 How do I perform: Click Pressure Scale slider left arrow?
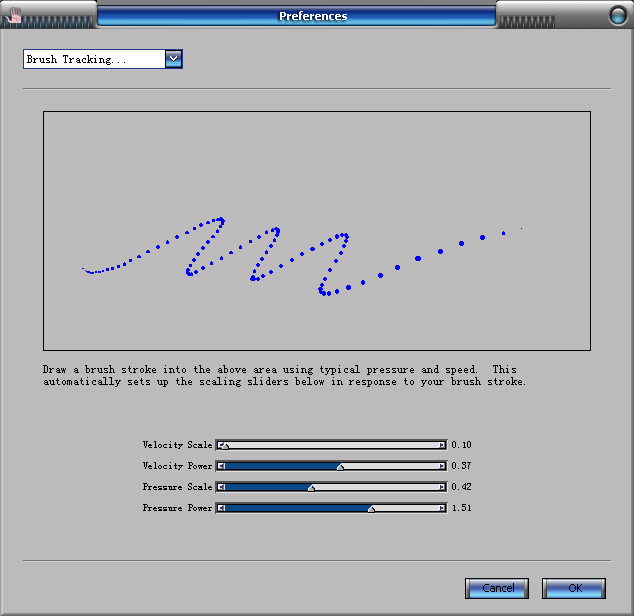pos(221,487)
